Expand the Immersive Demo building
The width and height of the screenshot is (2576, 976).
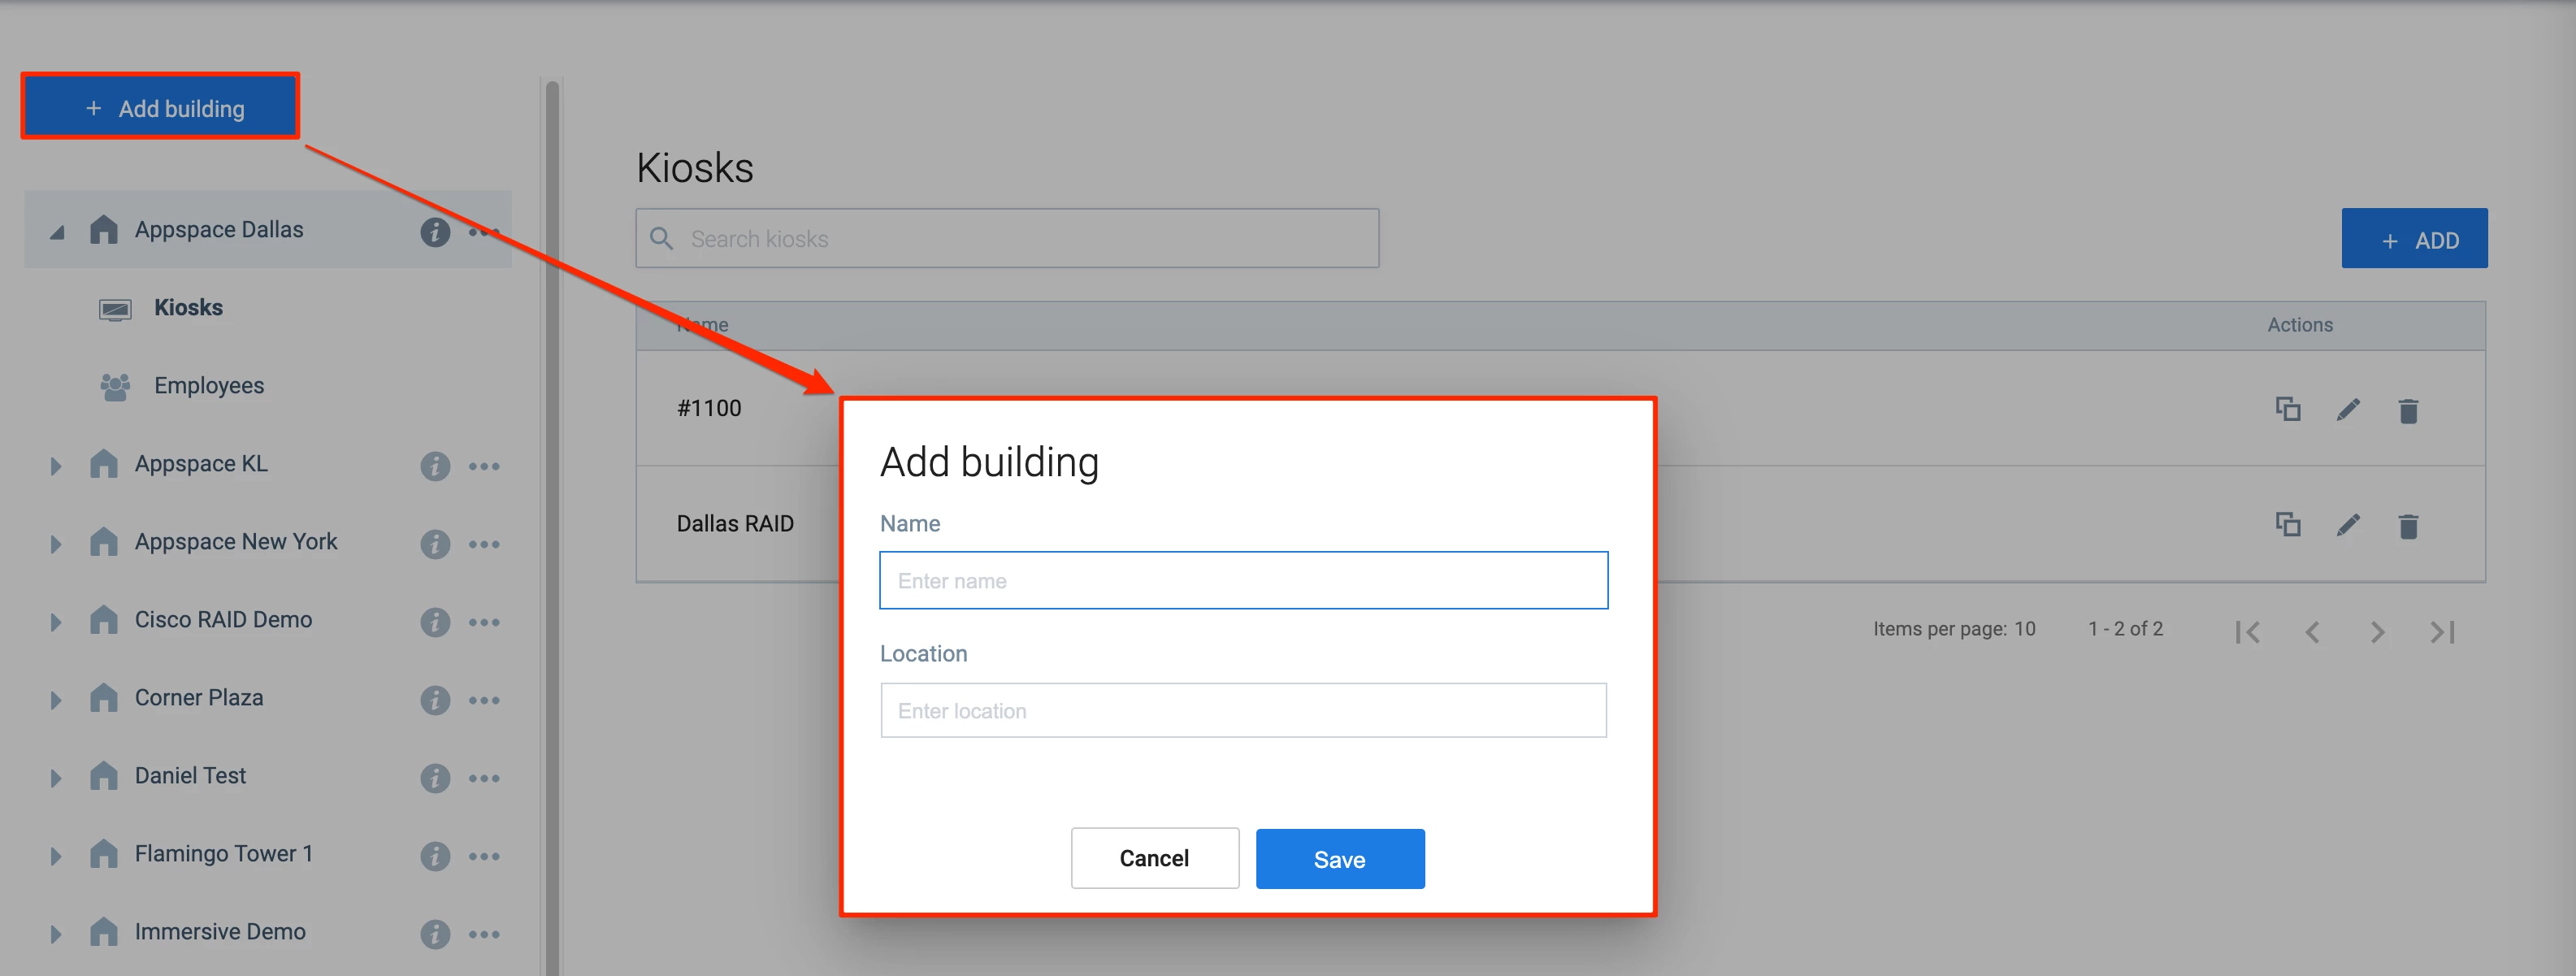[x=56, y=934]
